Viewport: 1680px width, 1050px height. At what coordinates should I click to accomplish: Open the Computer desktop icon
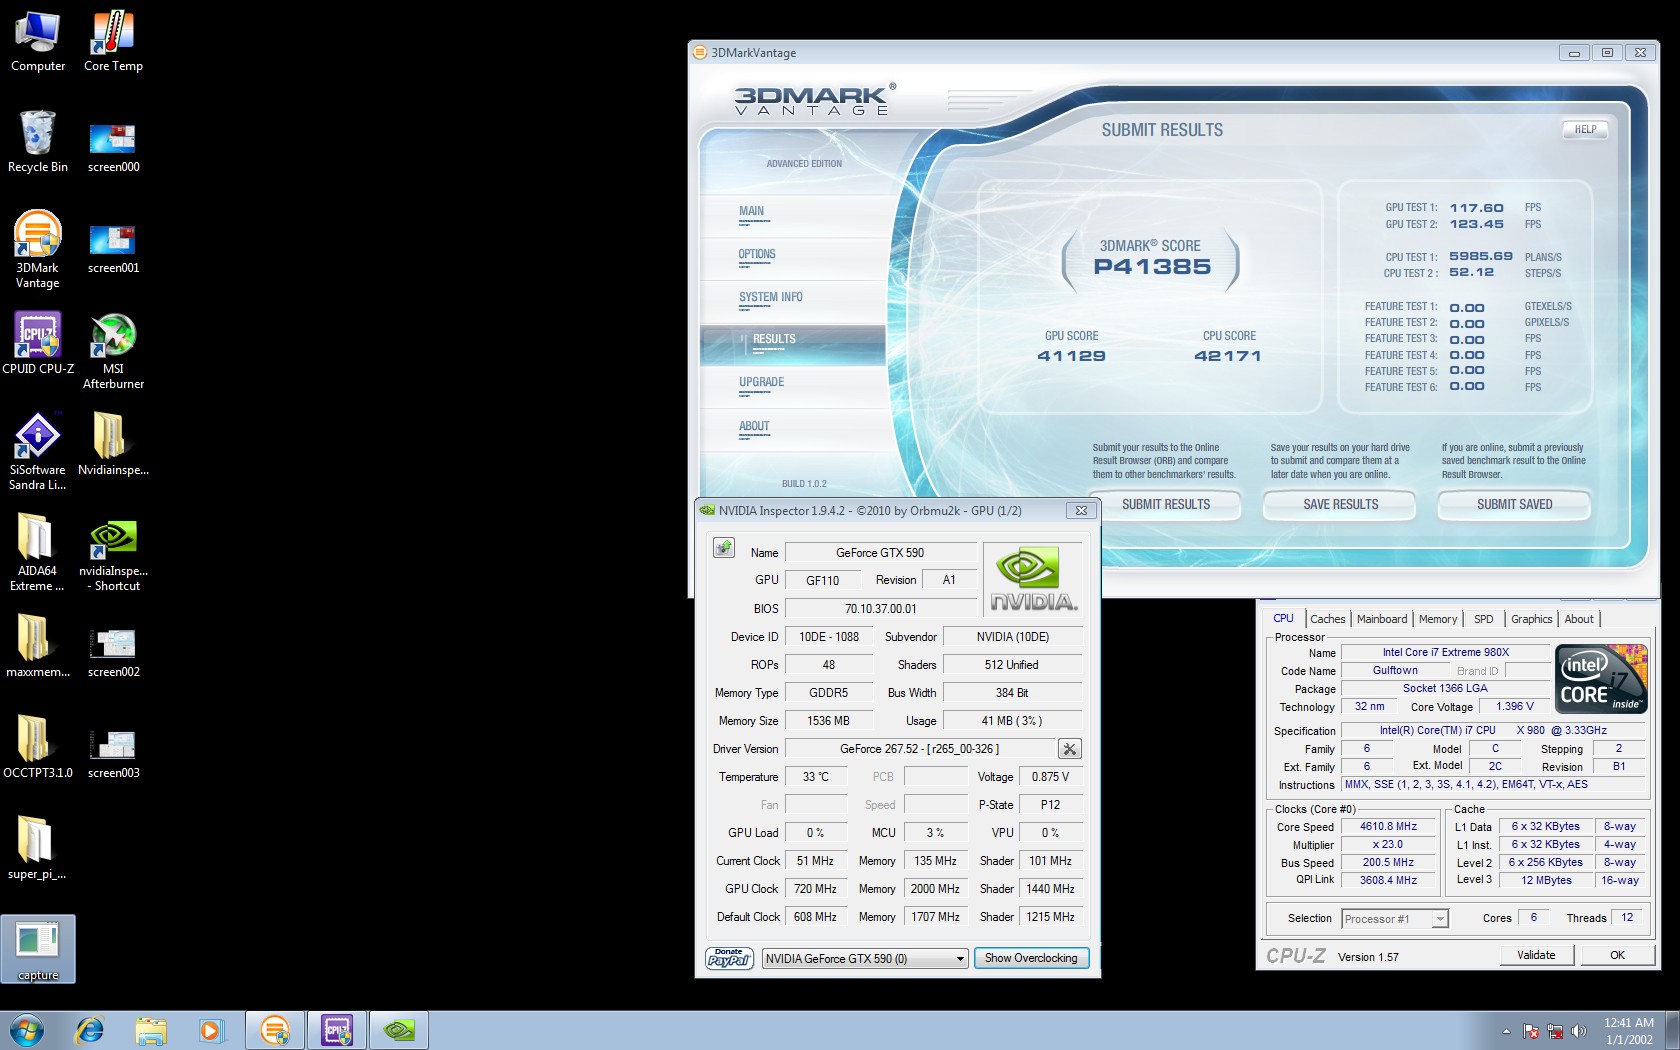tap(38, 42)
